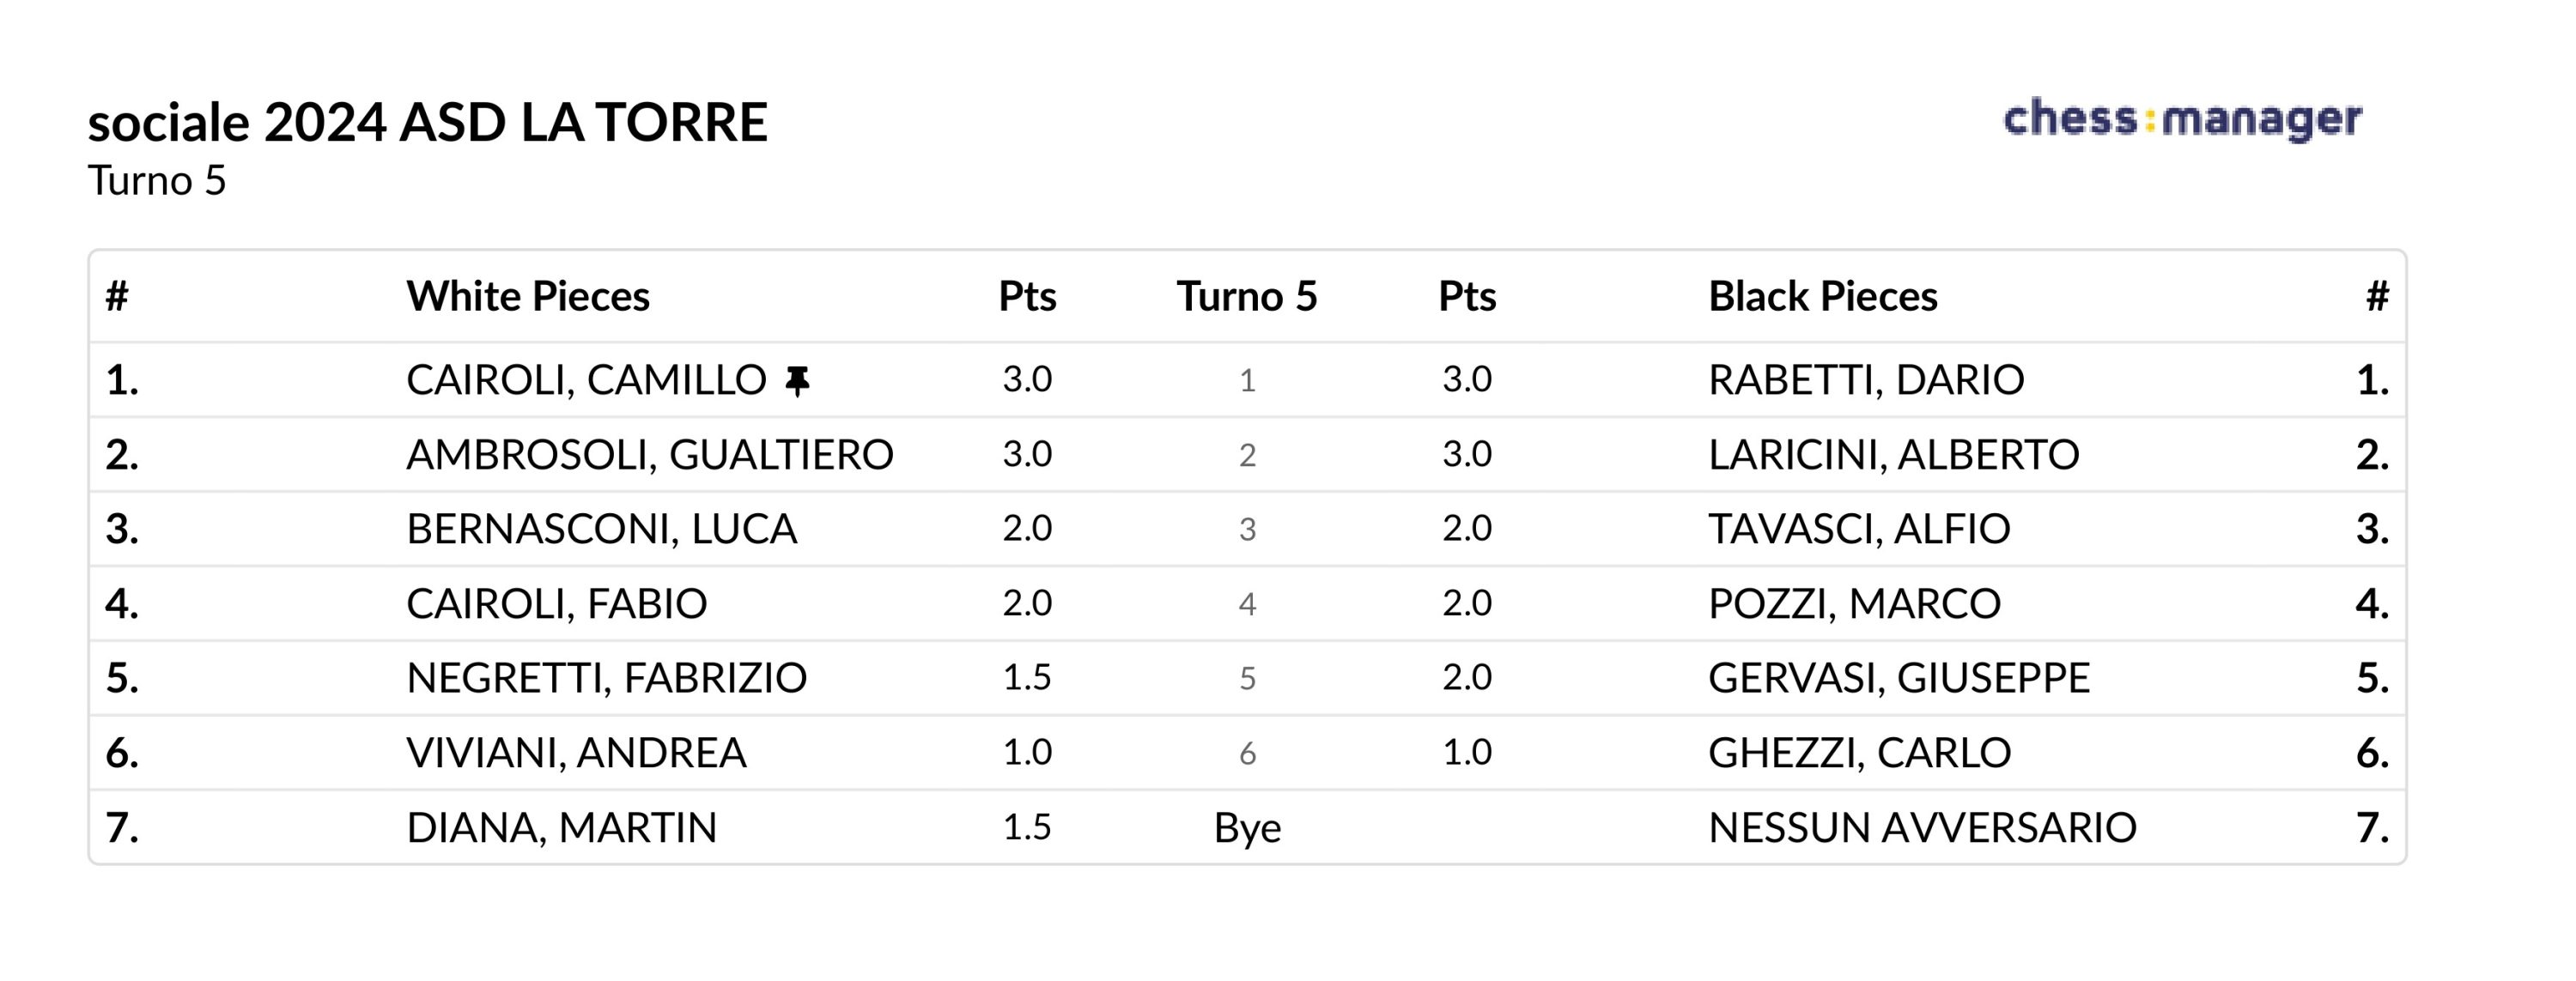2576x981 pixels.
Task: Open the chess:manager logo
Action: [x=2183, y=119]
